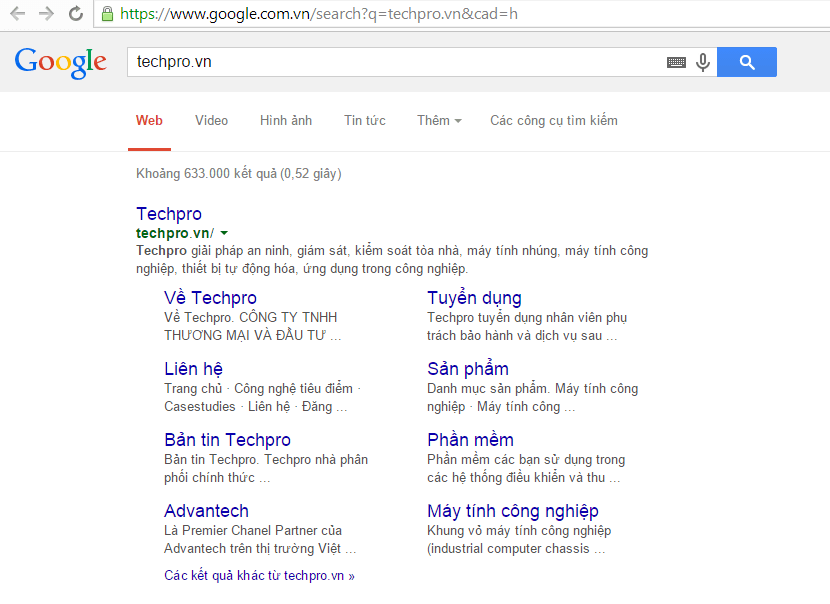Click the Google logo
The image size is (830, 604).
click(61, 62)
